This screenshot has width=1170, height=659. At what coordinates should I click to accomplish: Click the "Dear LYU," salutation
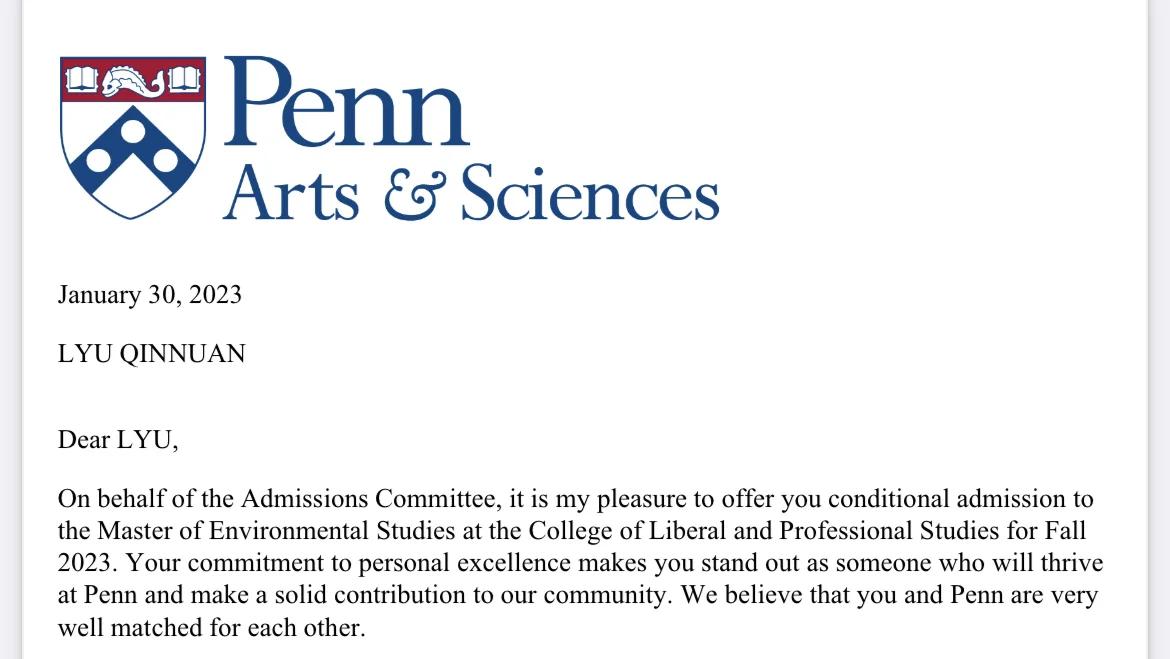coord(118,440)
